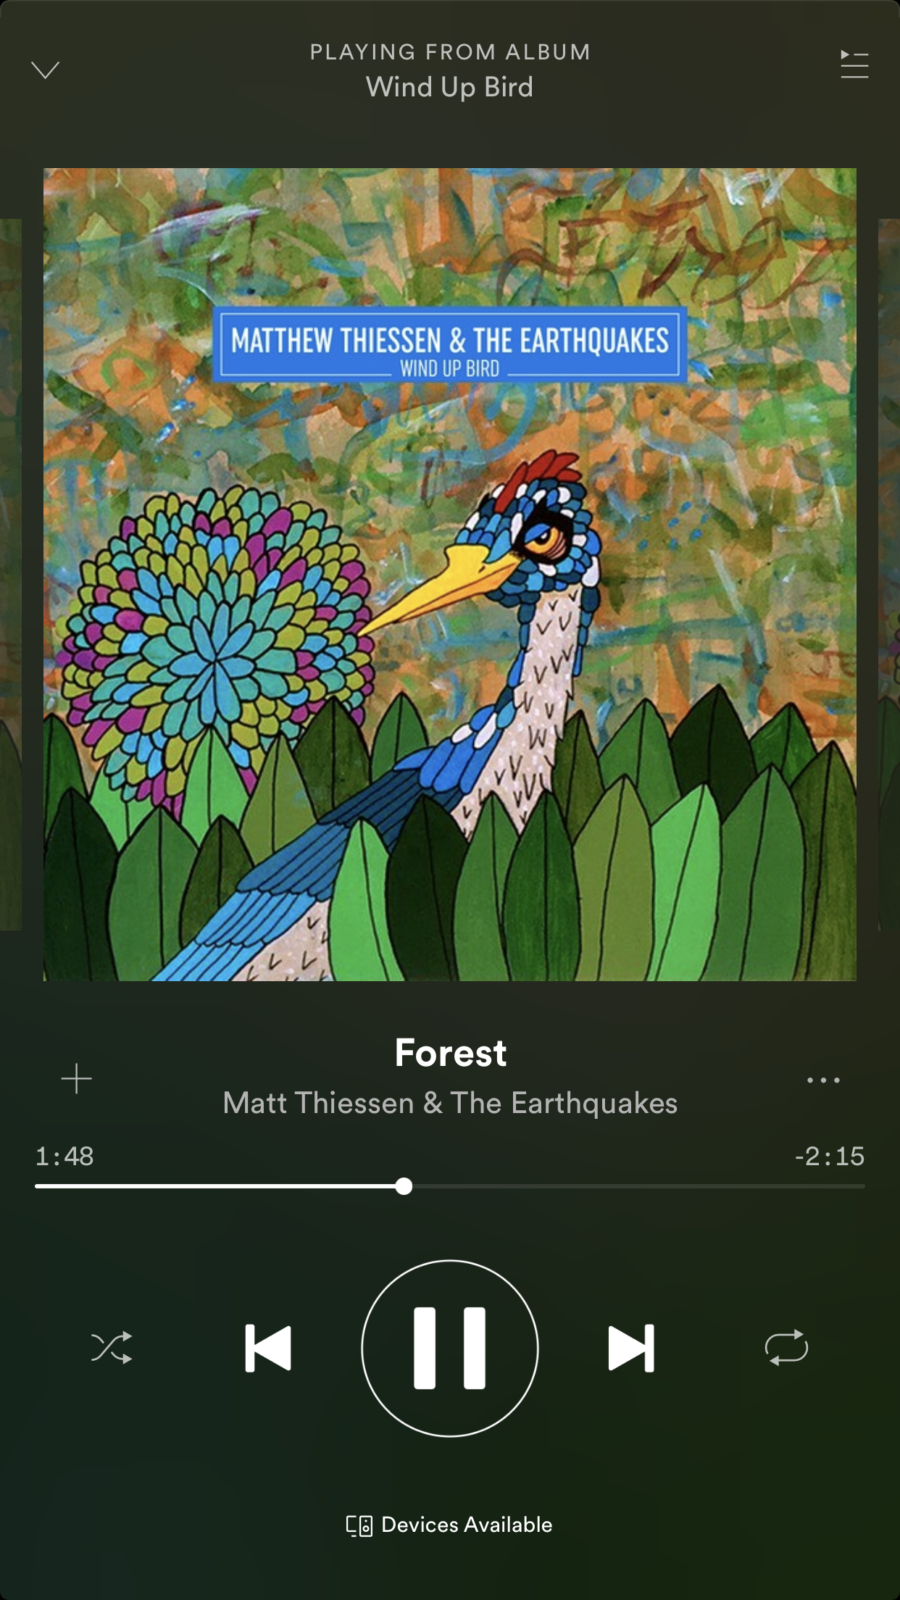Pause the current song

[450, 1348]
